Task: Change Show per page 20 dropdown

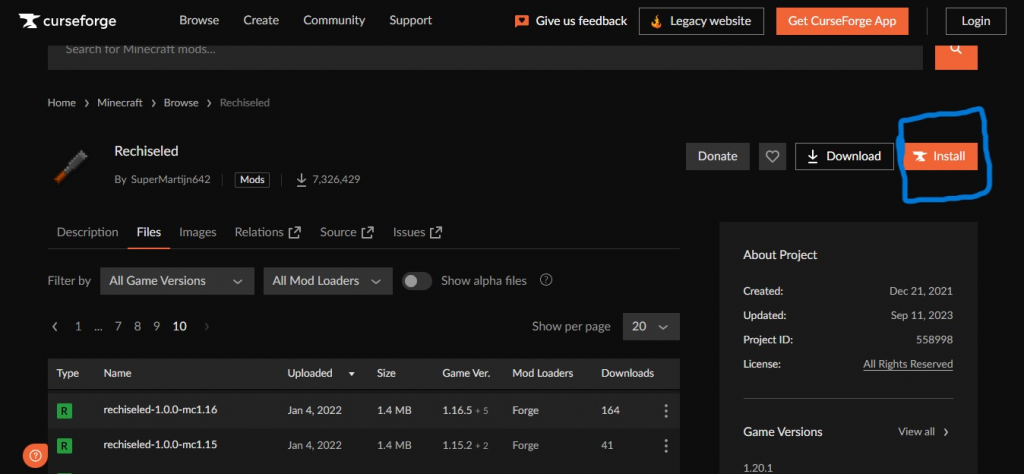Action: 651,326
